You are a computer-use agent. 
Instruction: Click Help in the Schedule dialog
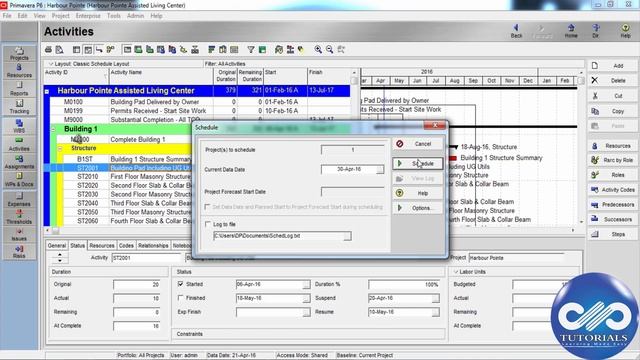[418, 193]
